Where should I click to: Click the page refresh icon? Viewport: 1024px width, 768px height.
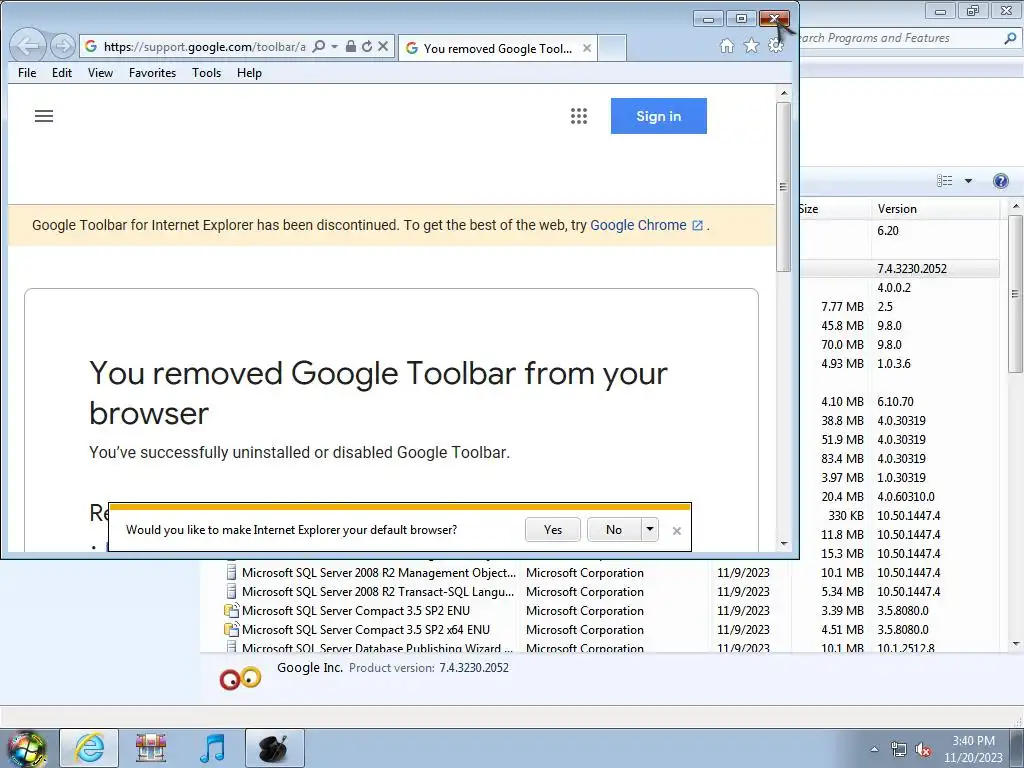[367, 46]
